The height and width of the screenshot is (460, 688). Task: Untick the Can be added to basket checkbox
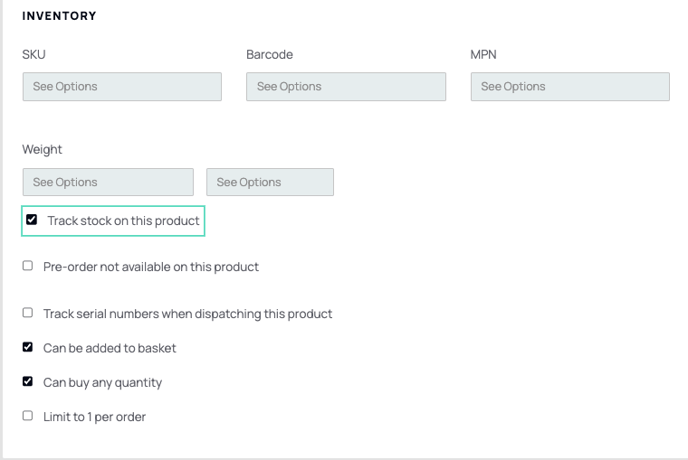click(28, 347)
